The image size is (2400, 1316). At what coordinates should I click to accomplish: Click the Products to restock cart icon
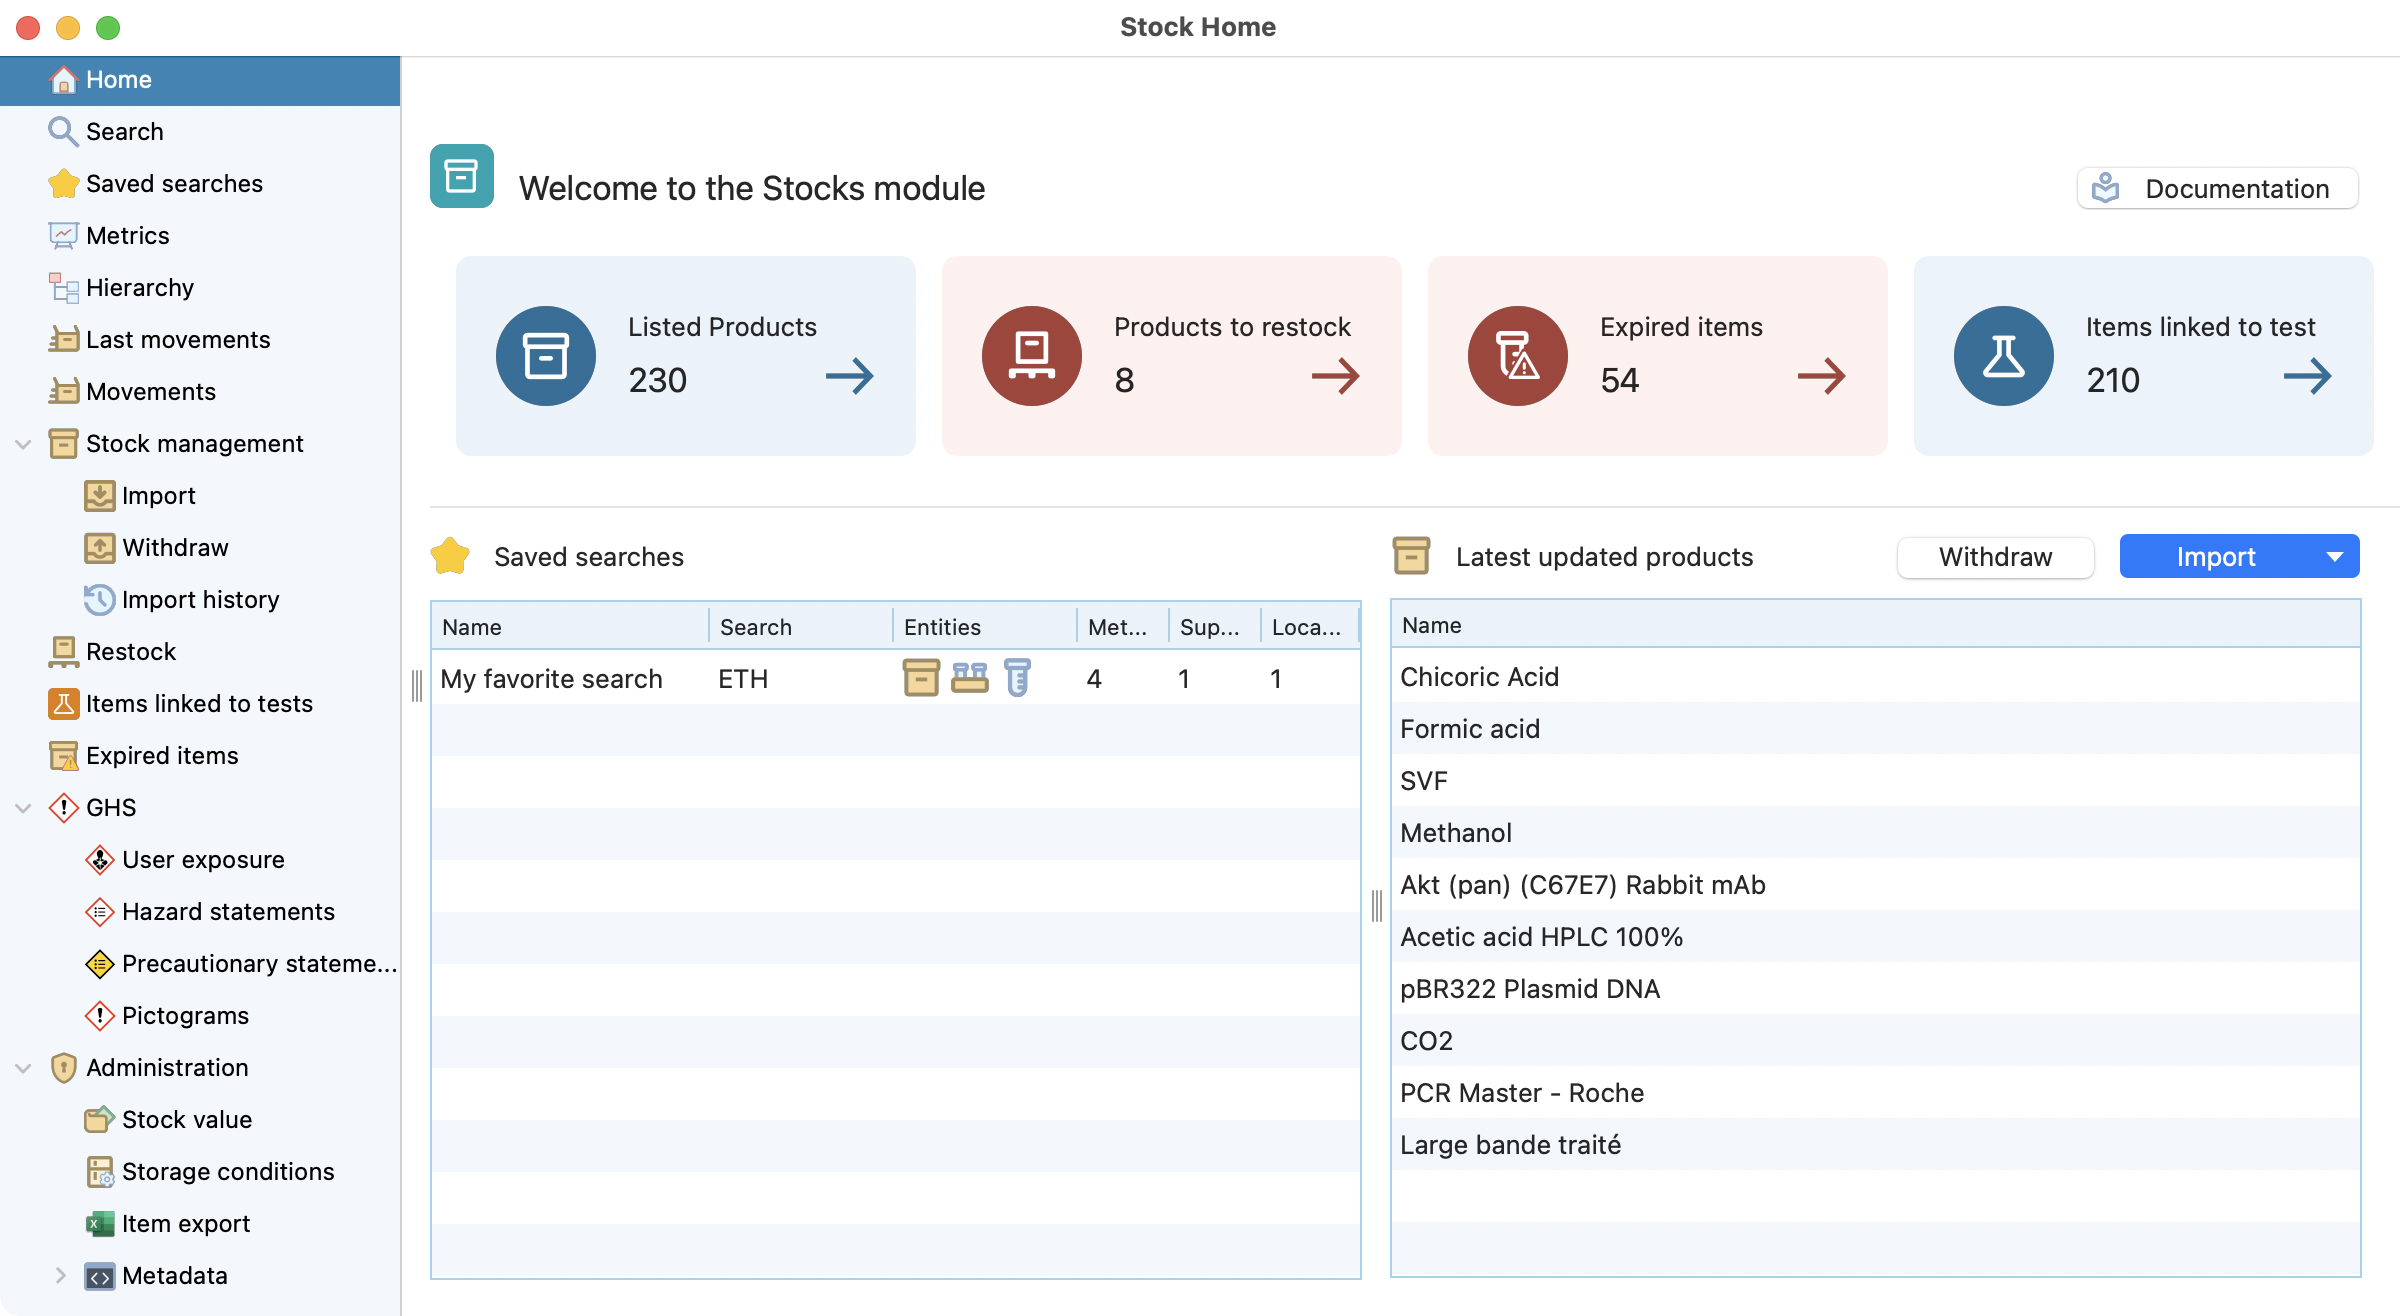point(1031,356)
